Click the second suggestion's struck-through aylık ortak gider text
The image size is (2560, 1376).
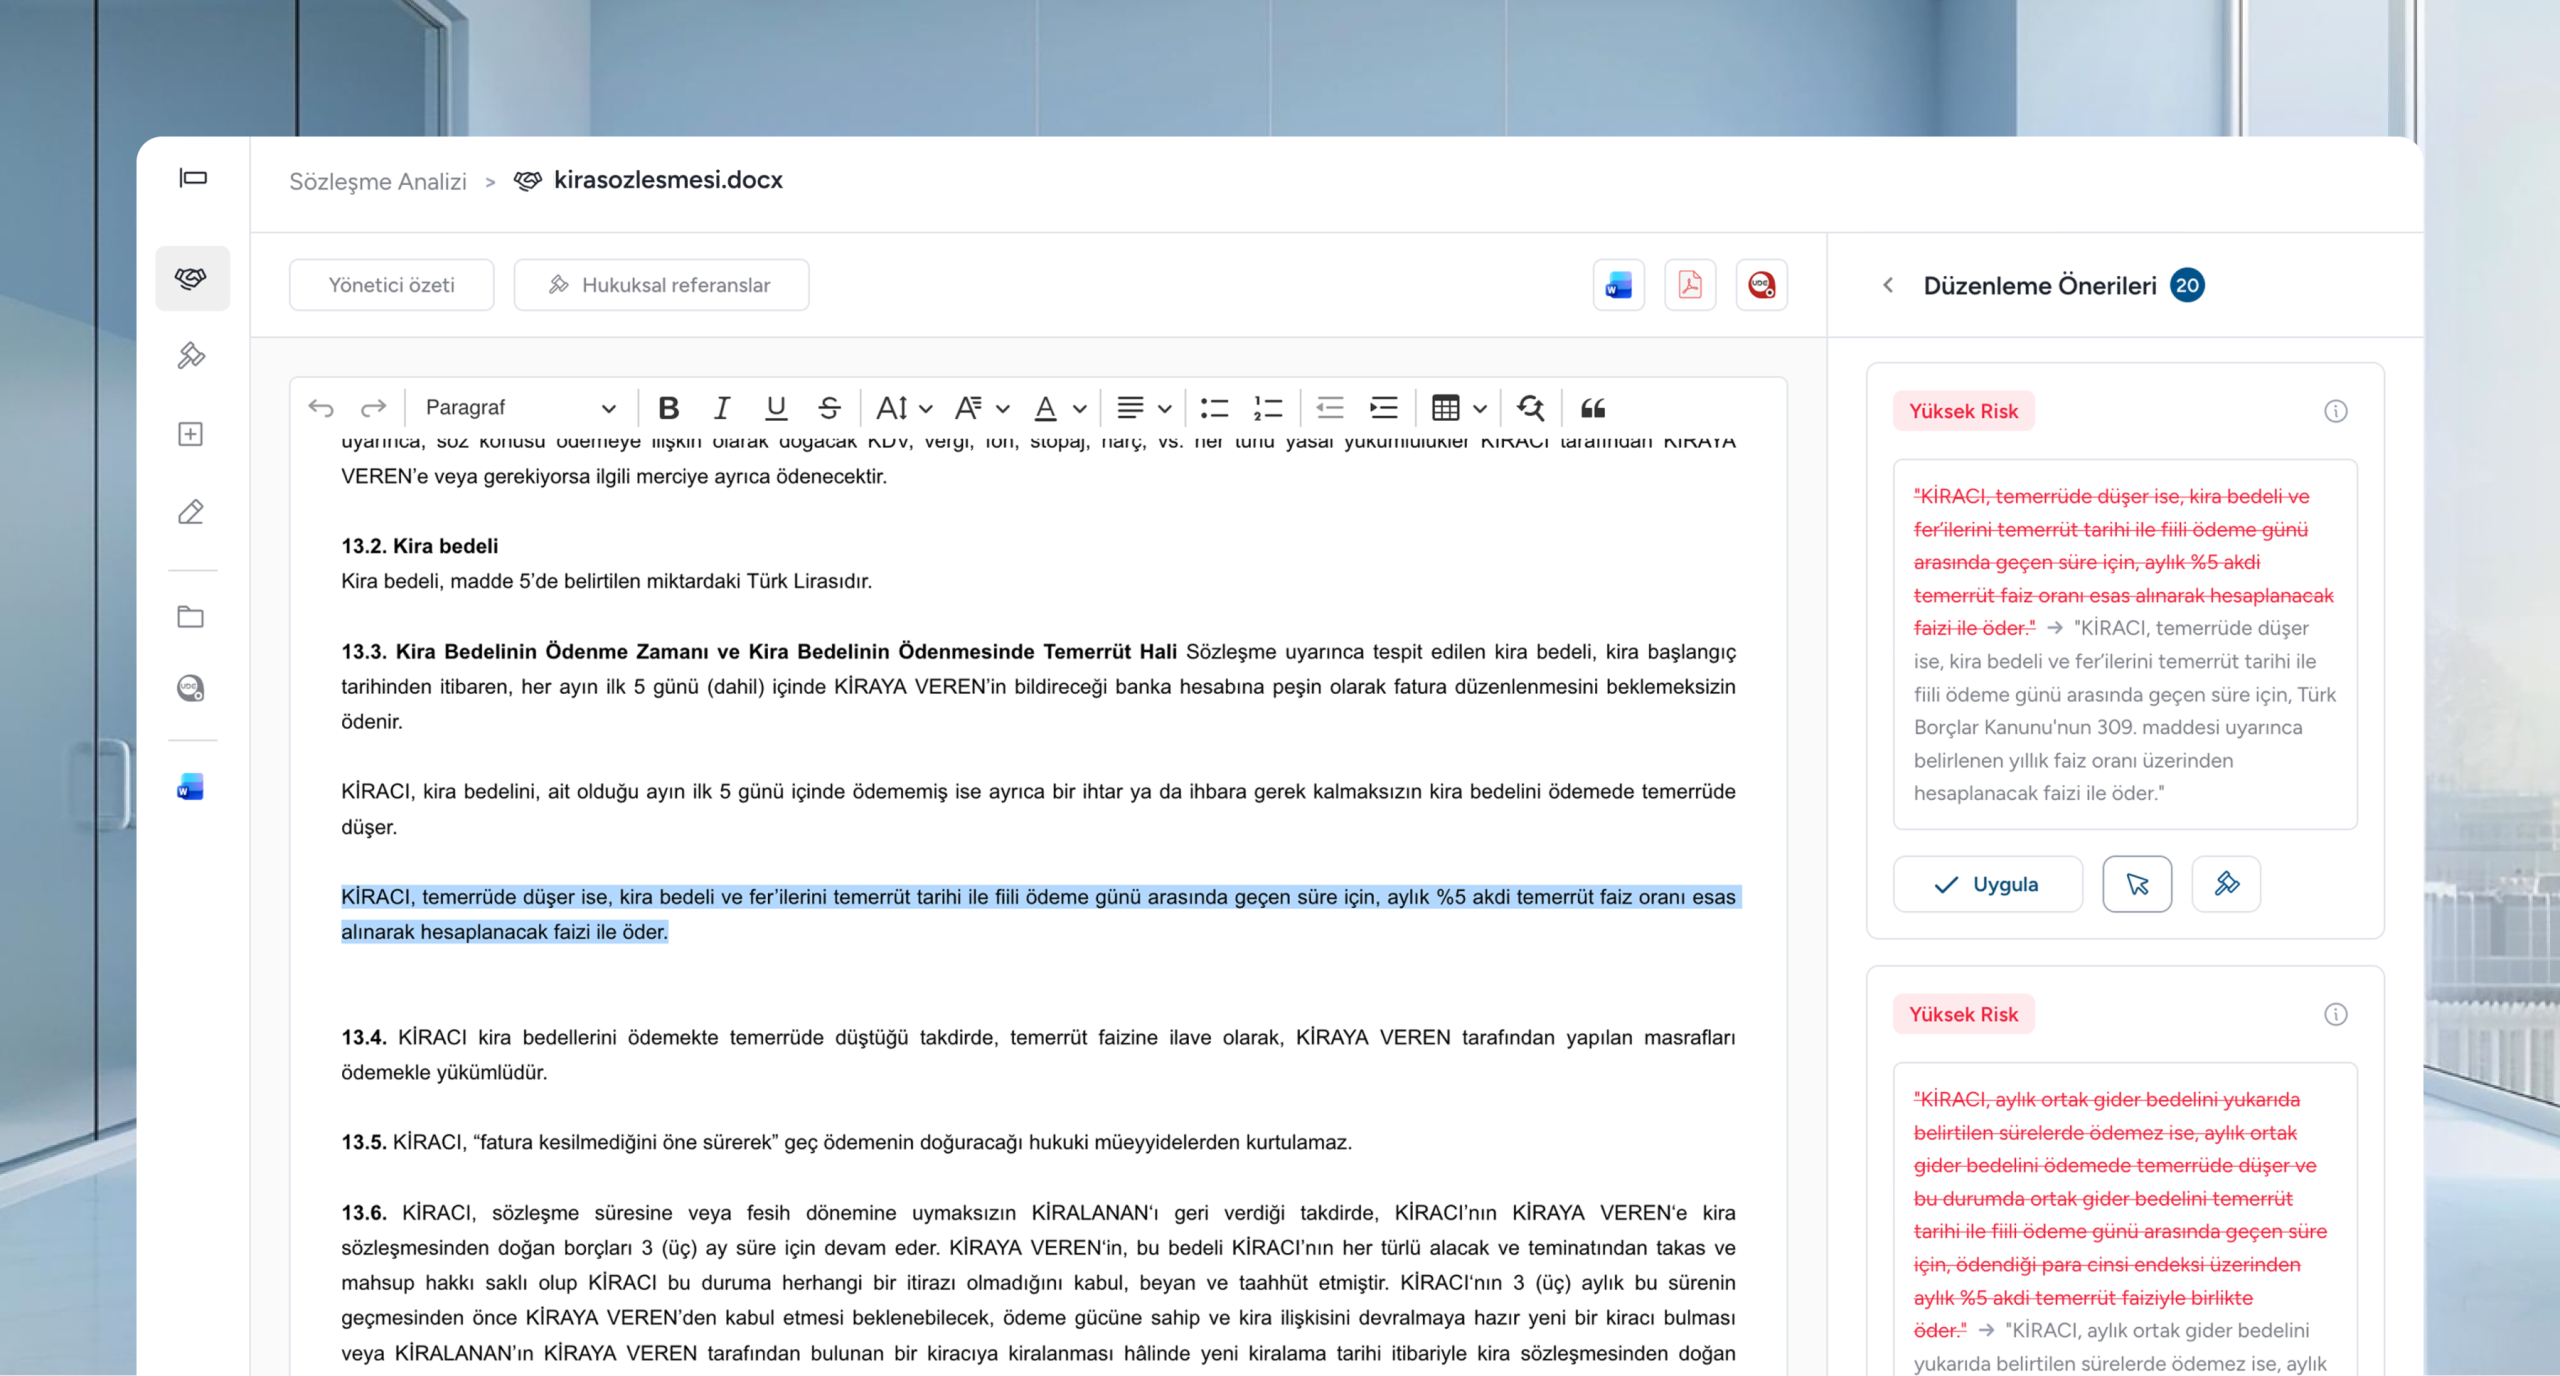click(x=2120, y=1215)
